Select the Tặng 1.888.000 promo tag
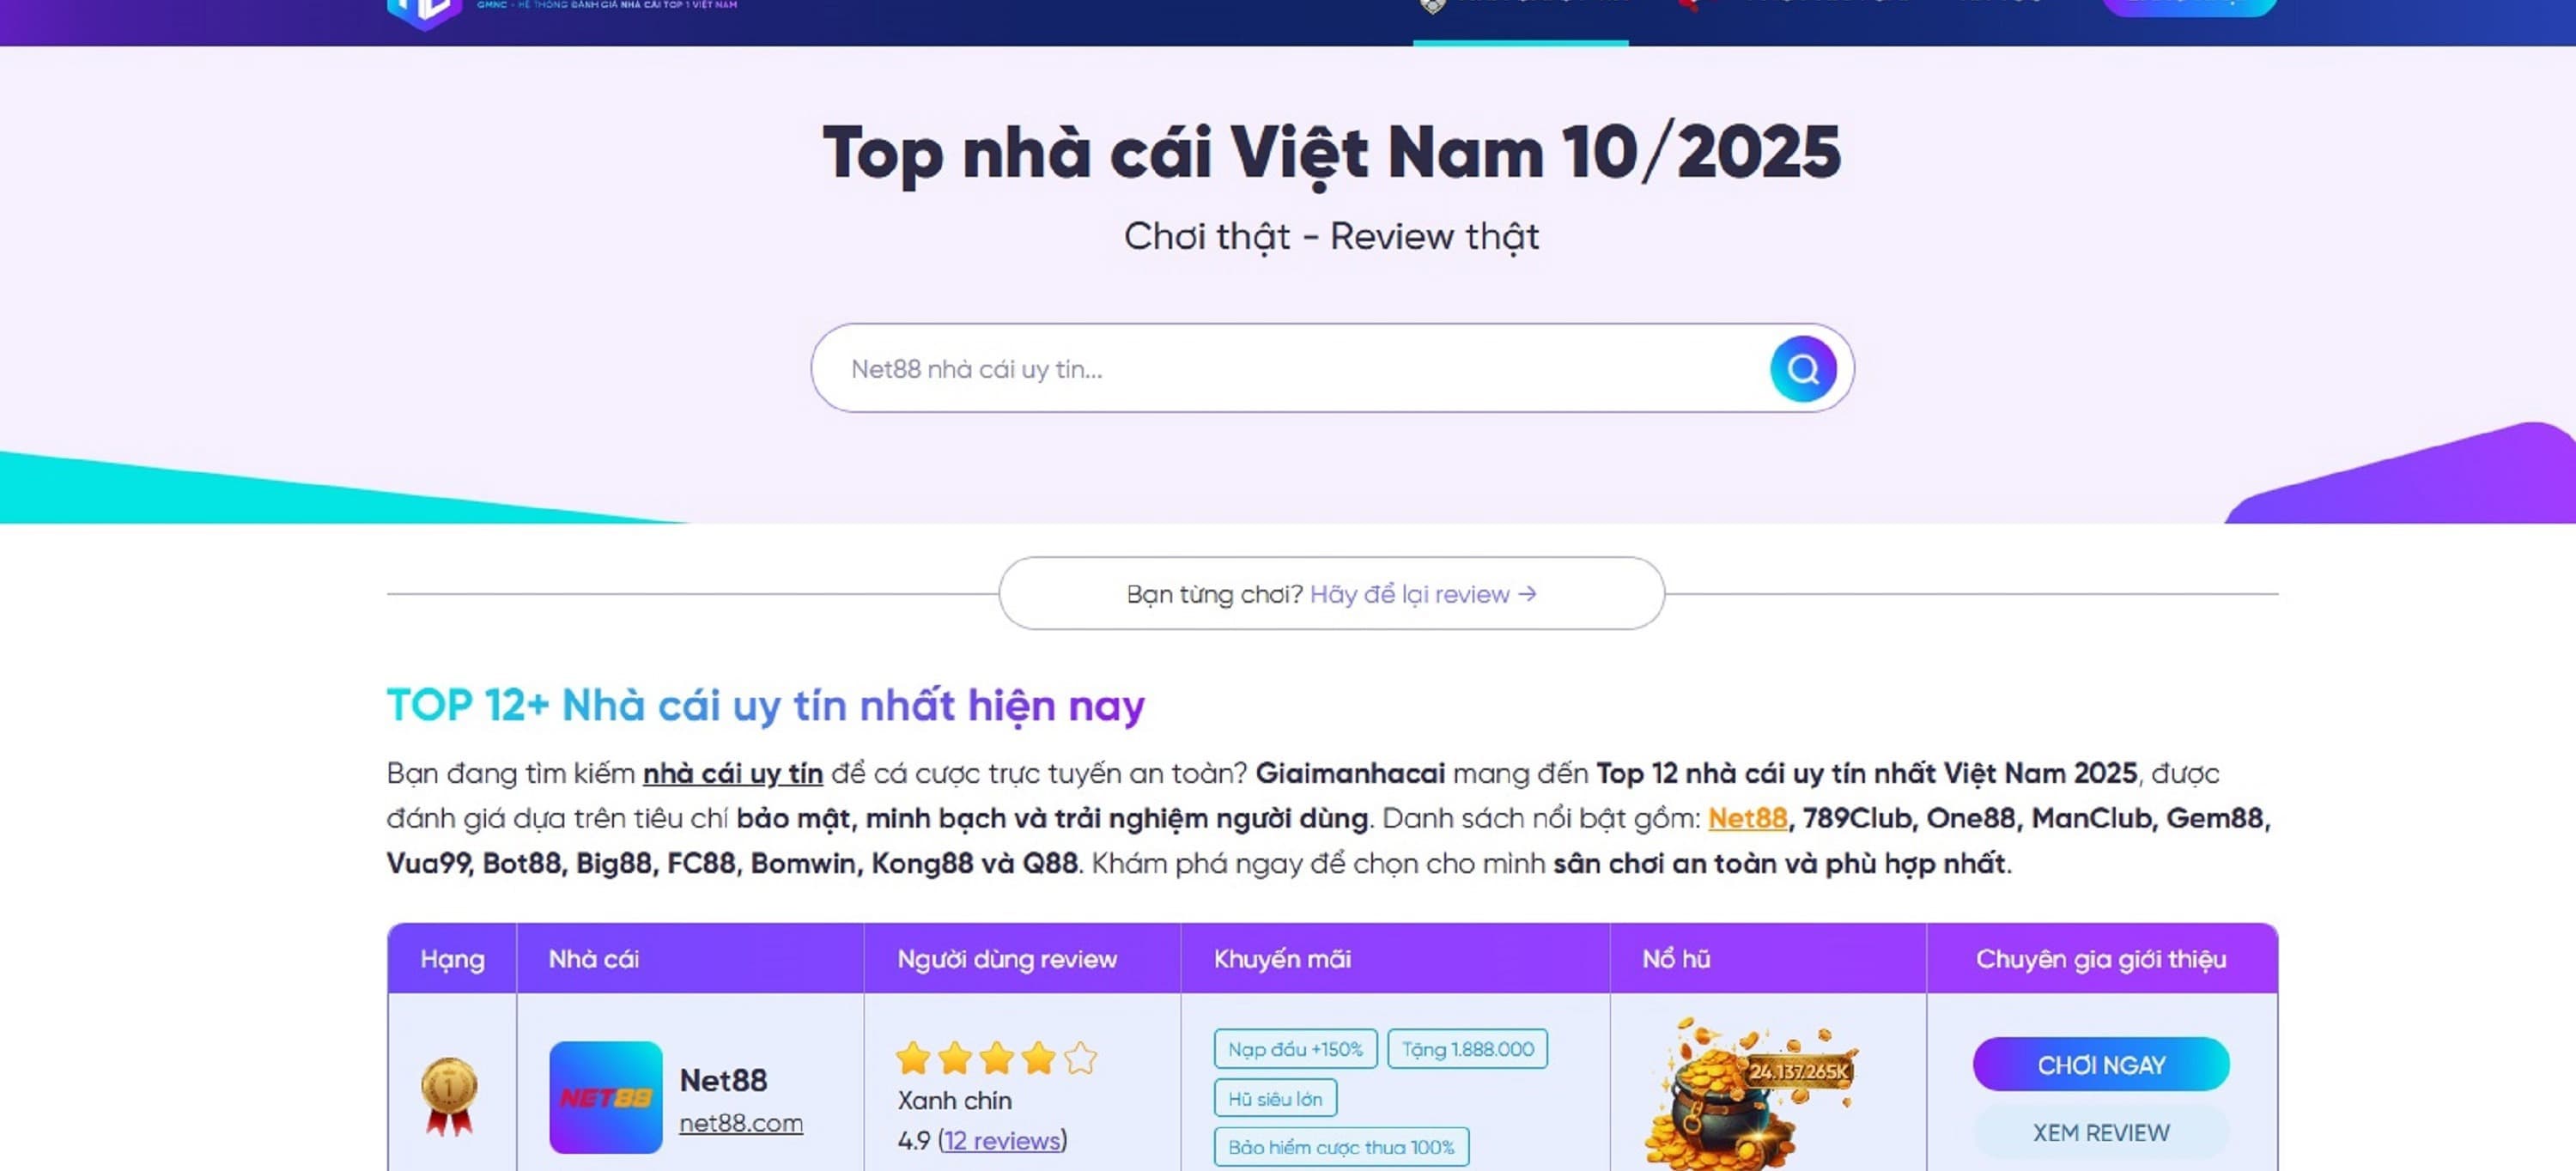This screenshot has height=1171, width=2576. tap(1467, 1049)
